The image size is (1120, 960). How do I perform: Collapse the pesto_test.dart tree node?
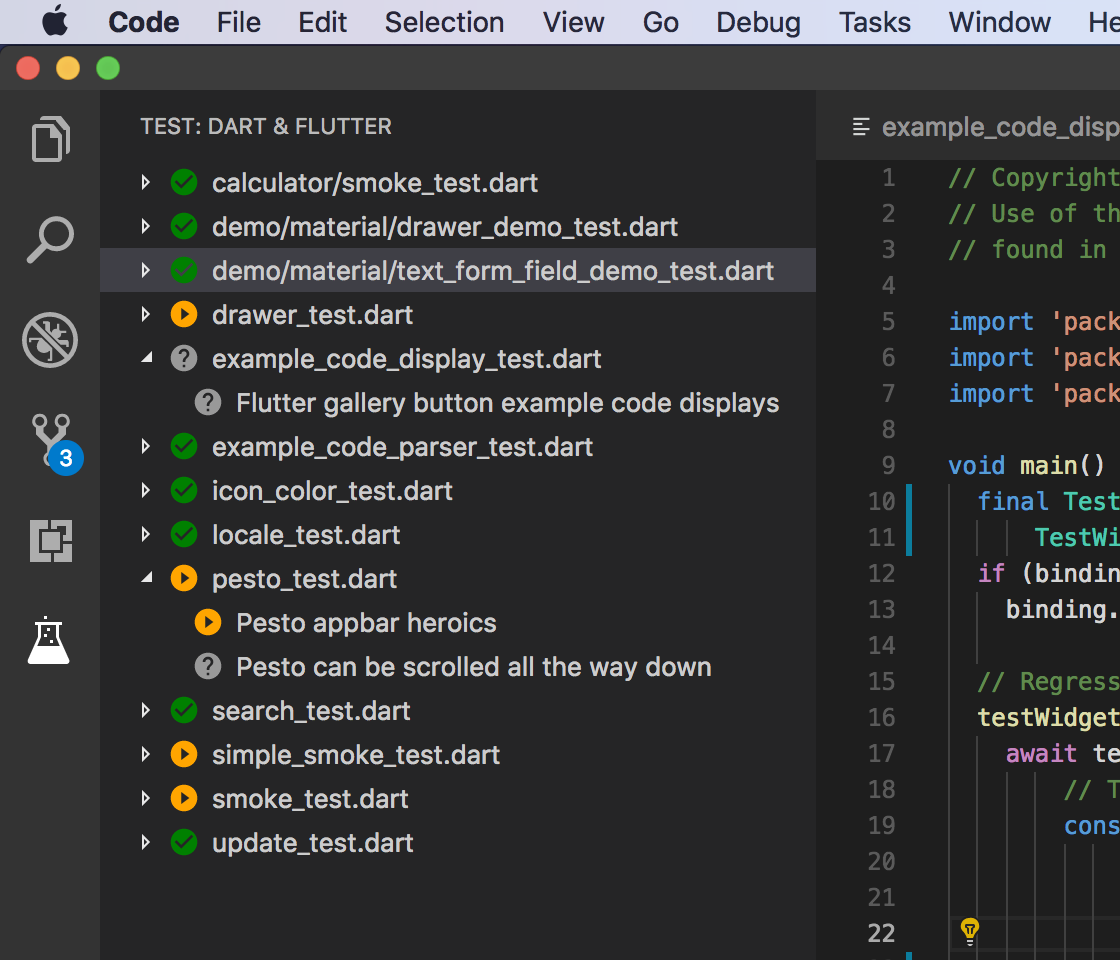point(146,579)
